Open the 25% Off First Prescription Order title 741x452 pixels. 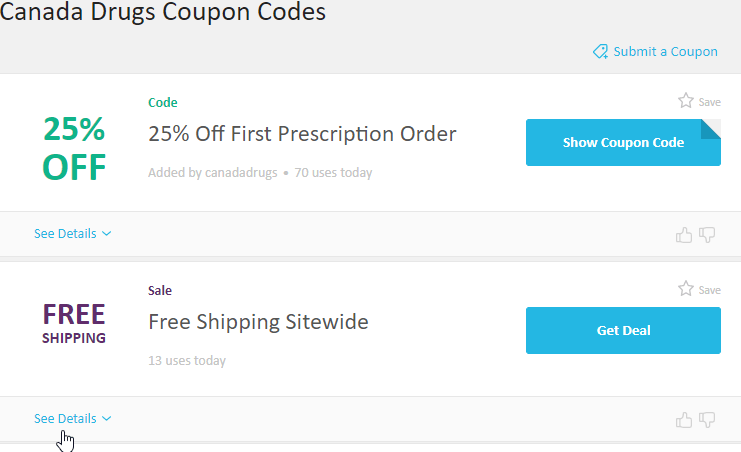pyautogui.click(x=302, y=134)
